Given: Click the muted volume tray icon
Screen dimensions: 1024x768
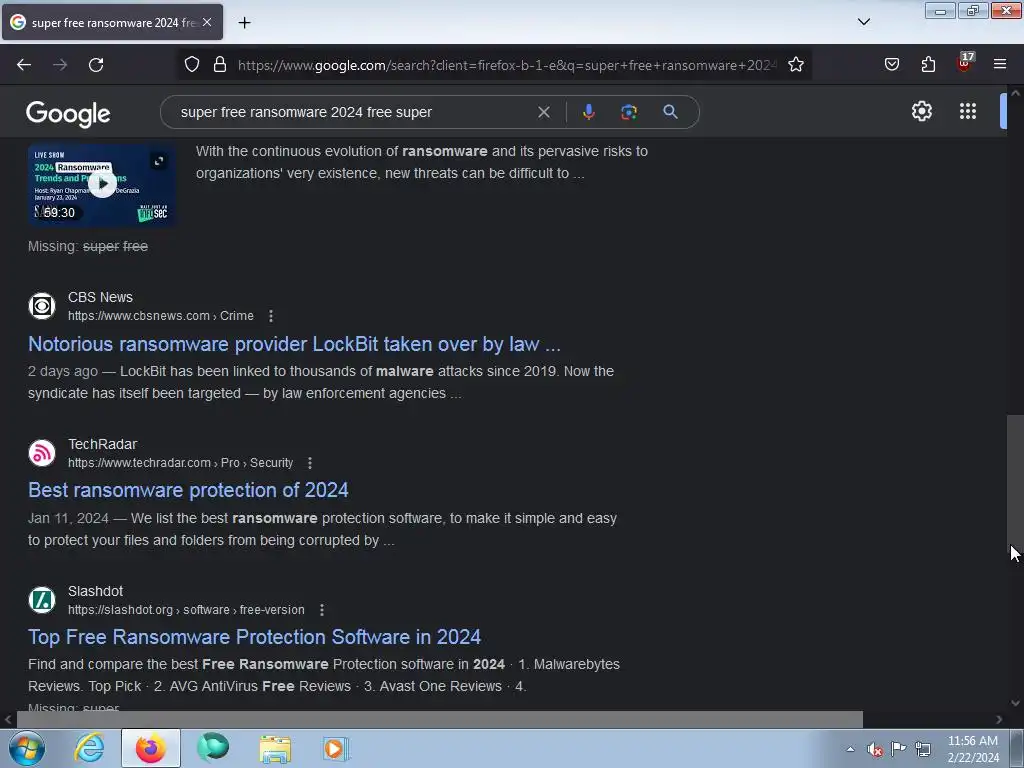Looking at the screenshot, I should pos(875,749).
